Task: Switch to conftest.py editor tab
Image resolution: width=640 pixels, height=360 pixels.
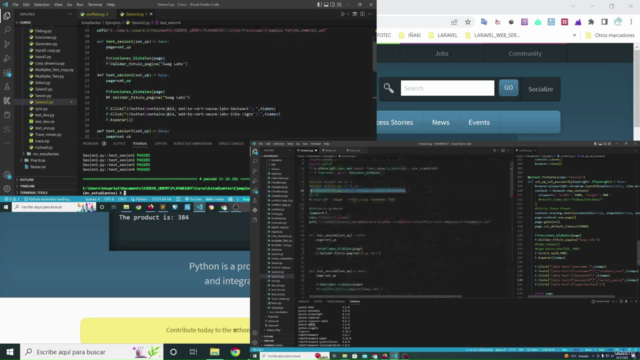Action: click(x=96, y=14)
